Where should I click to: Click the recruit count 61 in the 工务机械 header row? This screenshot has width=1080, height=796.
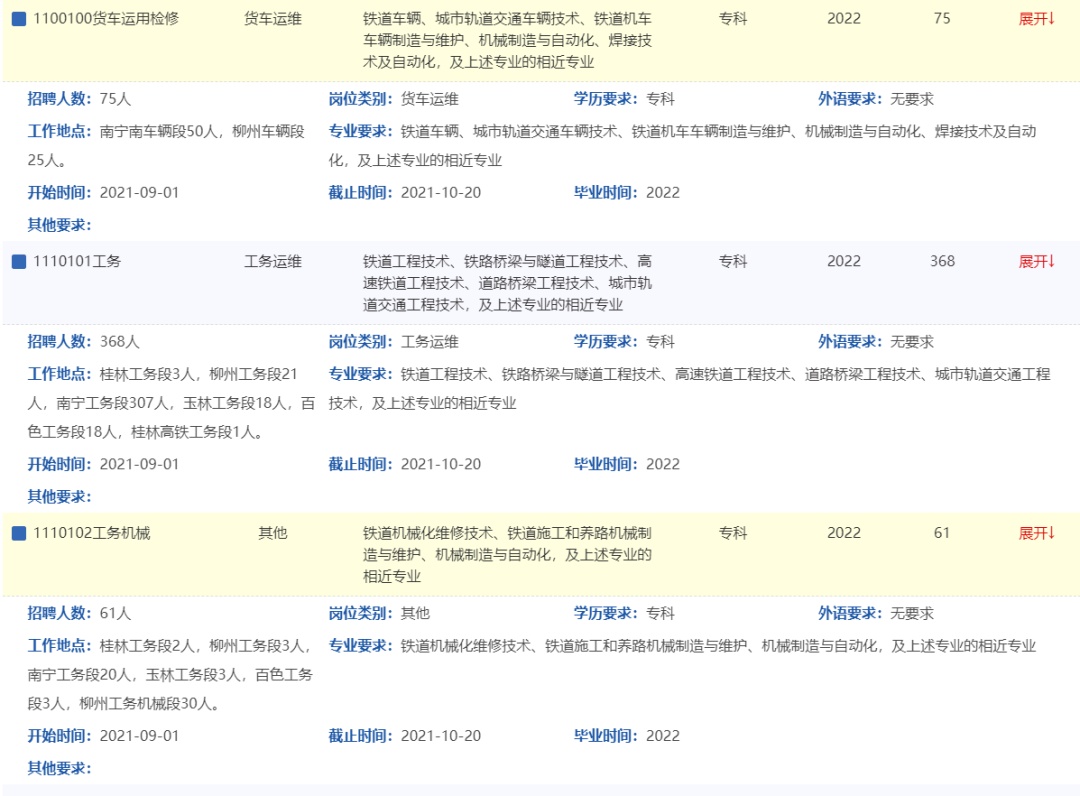(x=942, y=534)
